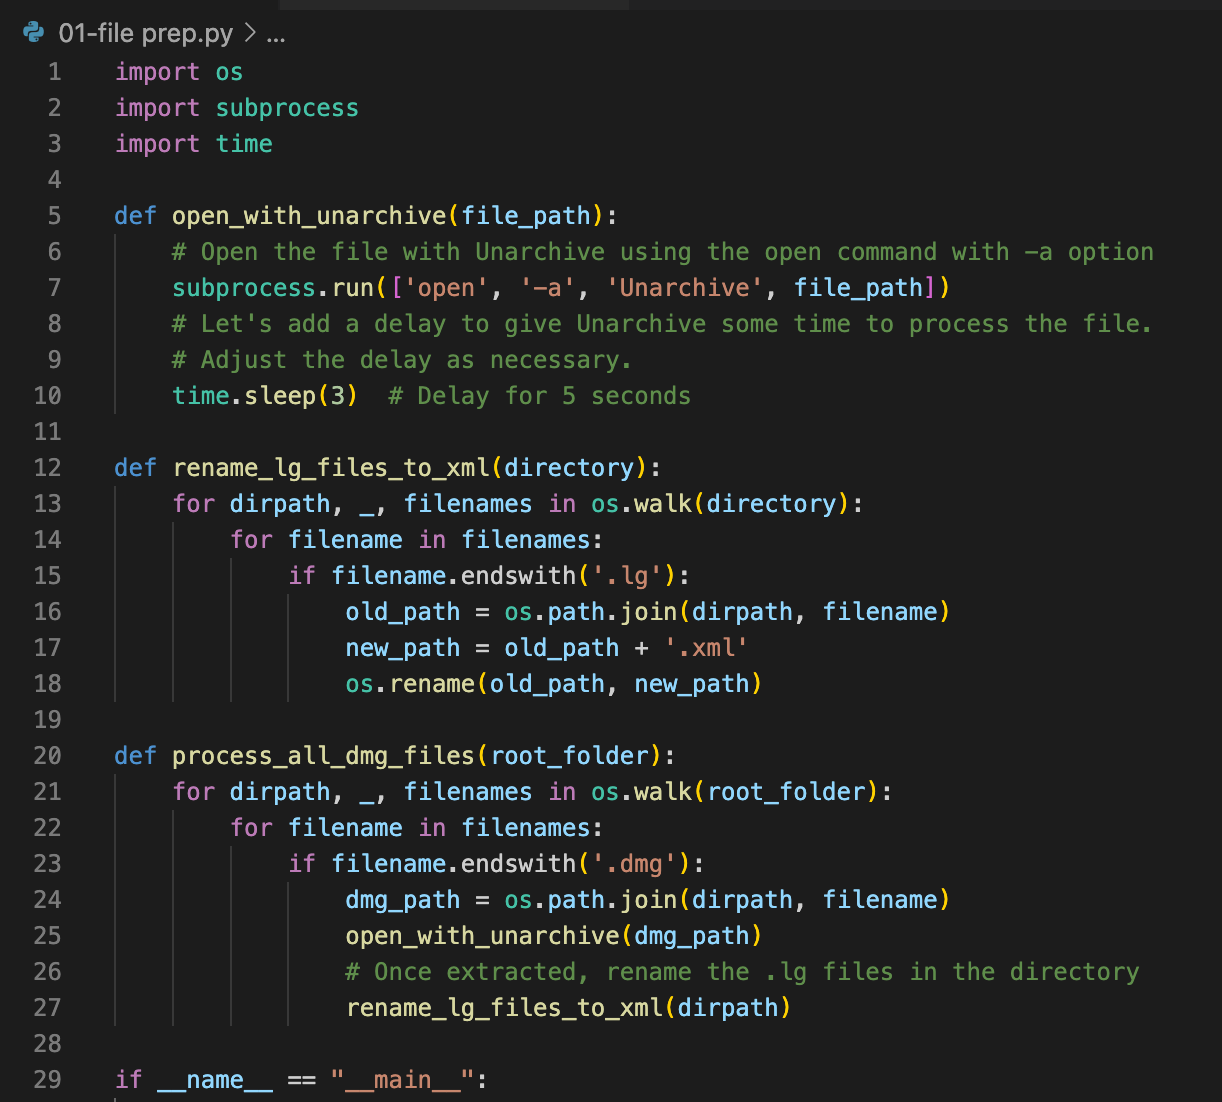Click 'time' in the 'import time' line
This screenshot has width=1222, height=1102.
point(244,144)
